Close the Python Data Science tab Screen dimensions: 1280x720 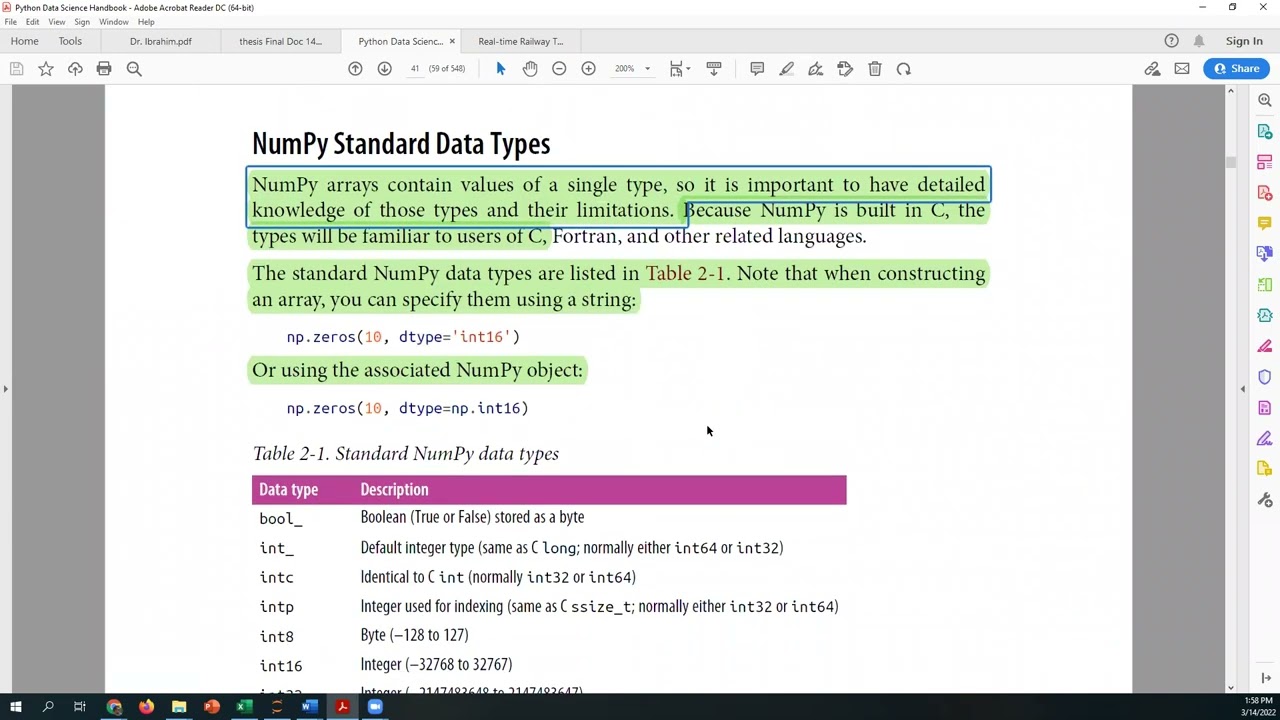coord(452,41)
